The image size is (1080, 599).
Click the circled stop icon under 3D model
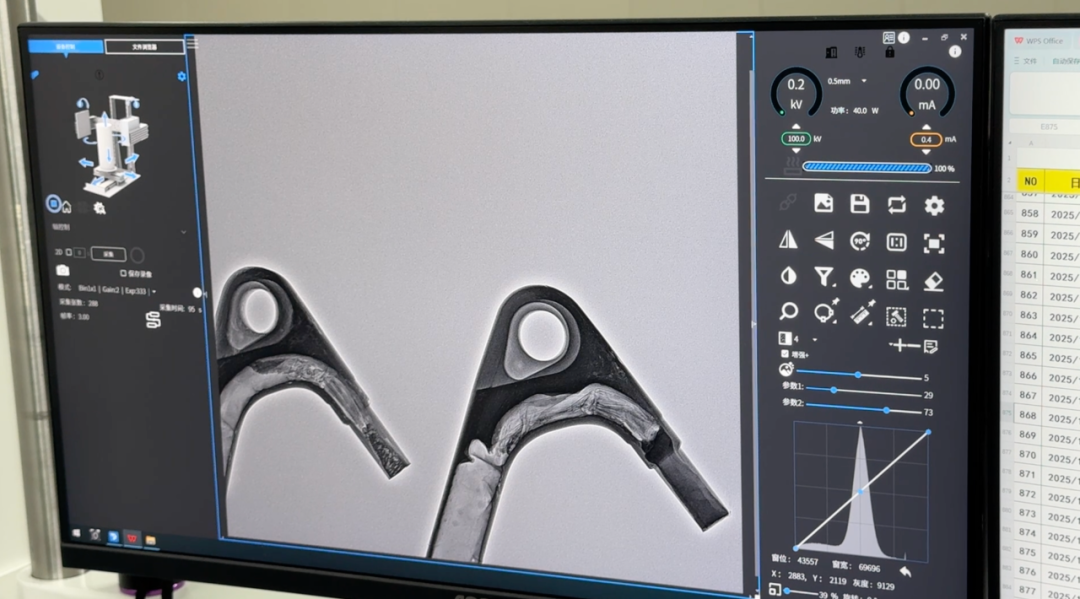pos(54,203)
